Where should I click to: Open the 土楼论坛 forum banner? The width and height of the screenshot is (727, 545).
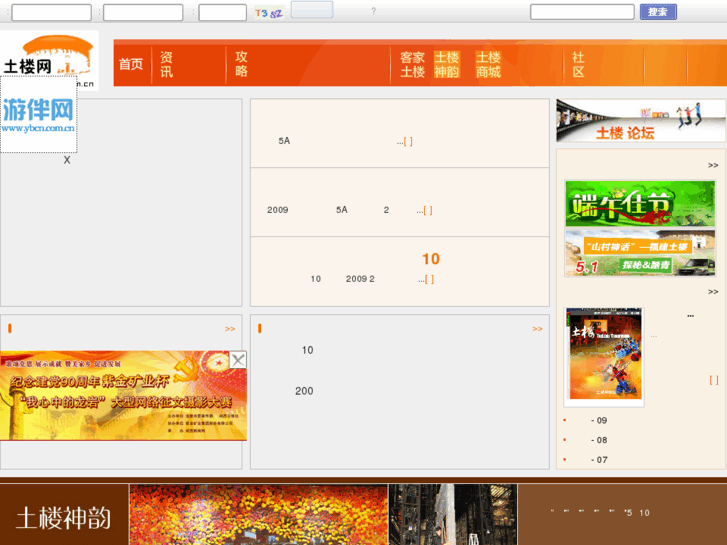(x=641, y=121)
